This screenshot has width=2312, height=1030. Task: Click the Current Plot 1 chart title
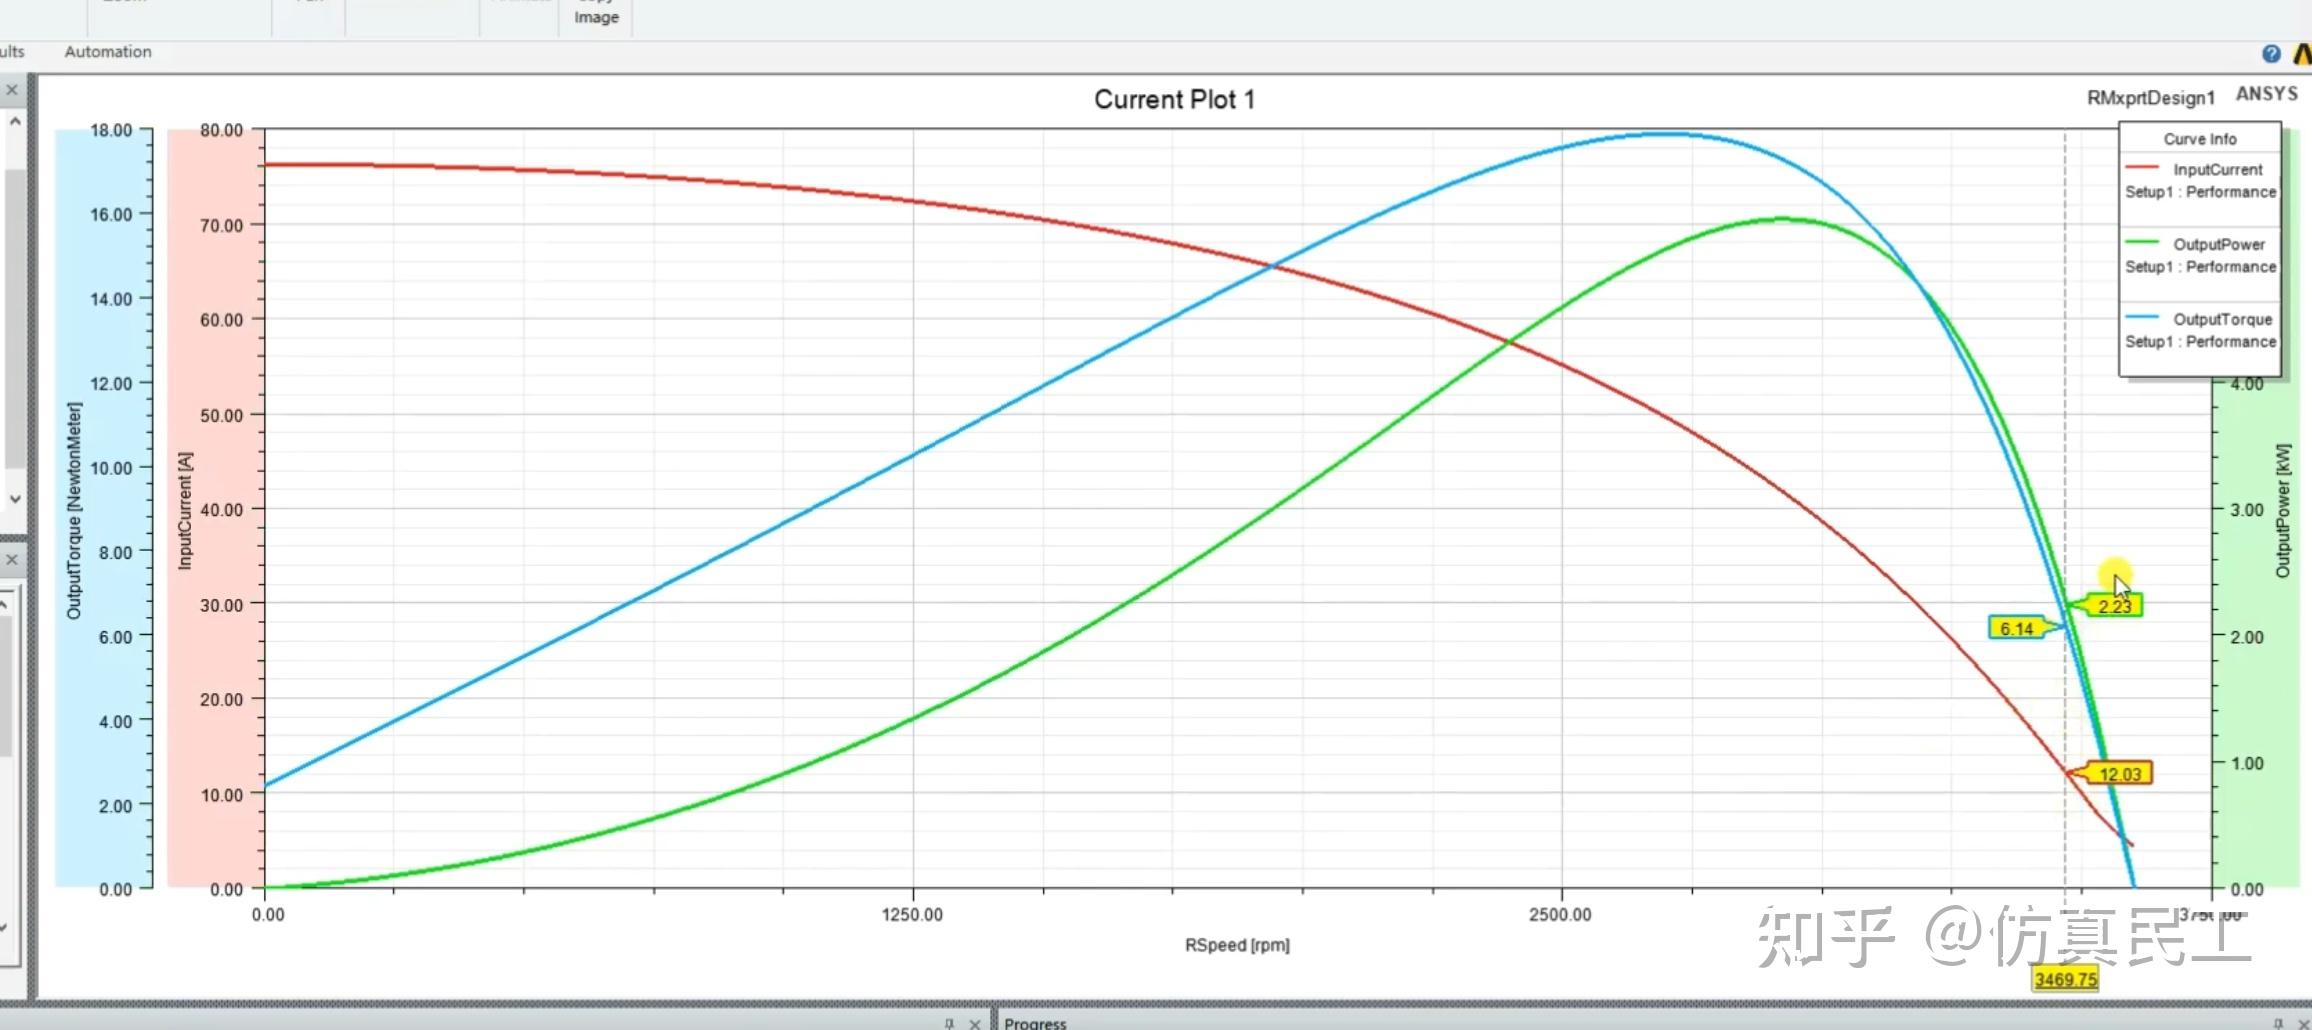[x=1175, y=98]
